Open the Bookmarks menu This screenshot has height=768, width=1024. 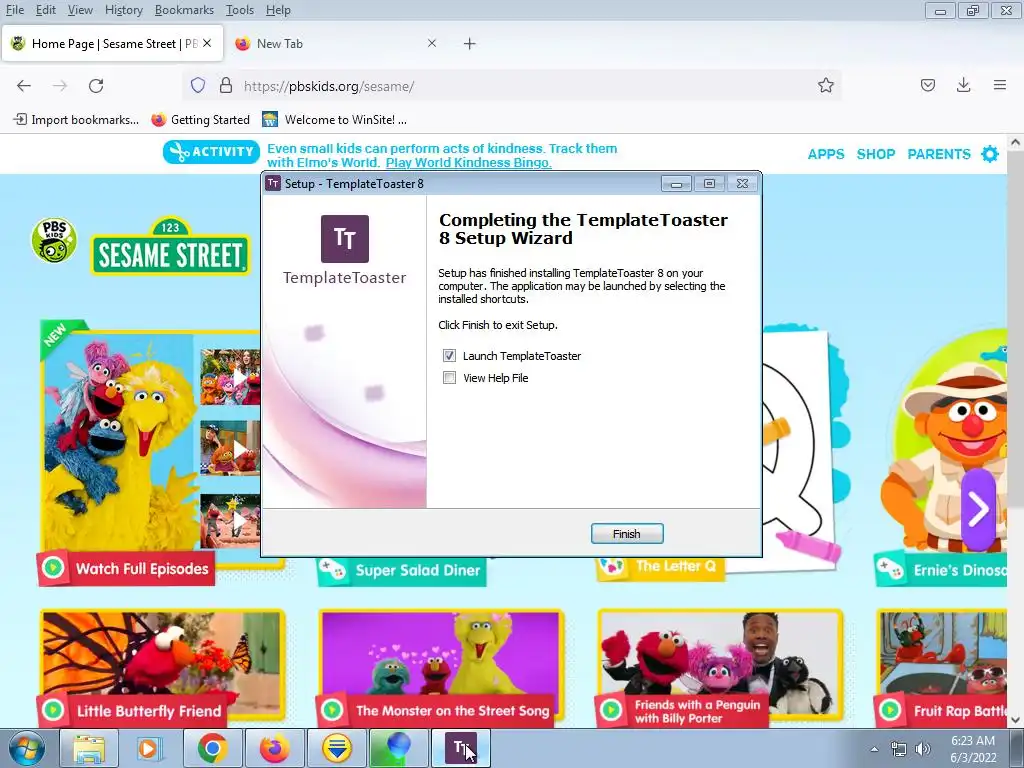[x=184, y=10]
